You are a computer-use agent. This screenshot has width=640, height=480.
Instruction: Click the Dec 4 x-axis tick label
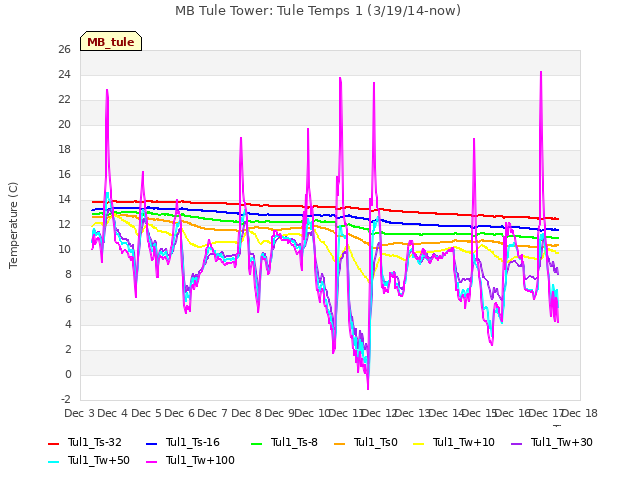coord(112,413)
